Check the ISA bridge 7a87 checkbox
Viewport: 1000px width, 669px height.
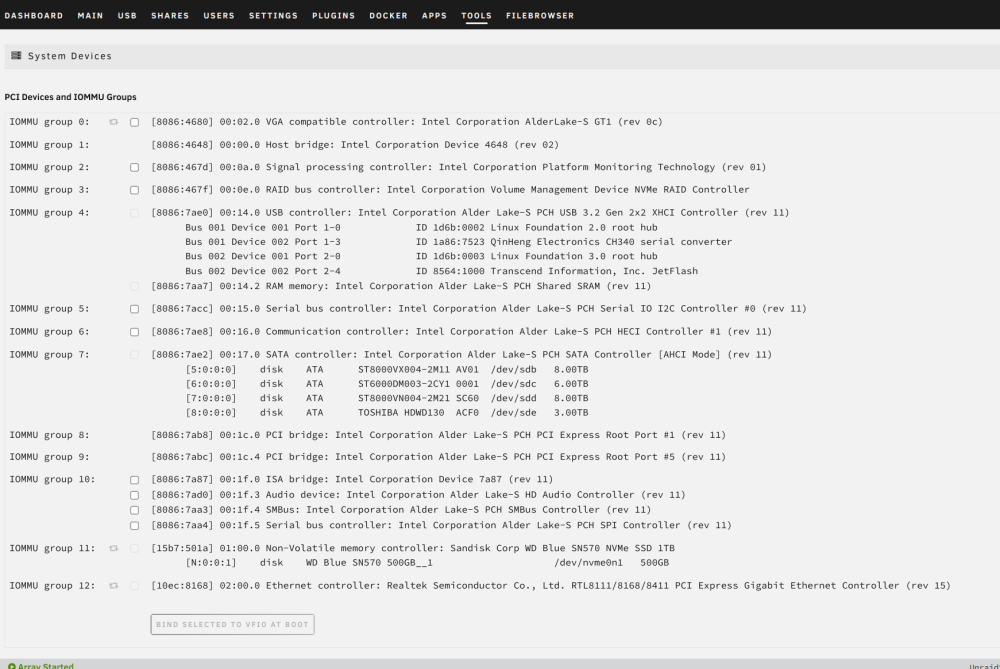tap(135, 480)
